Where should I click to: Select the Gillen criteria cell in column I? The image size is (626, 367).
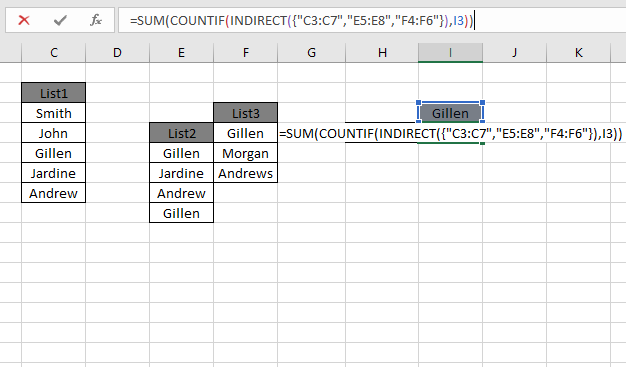[x=450, y=113]
